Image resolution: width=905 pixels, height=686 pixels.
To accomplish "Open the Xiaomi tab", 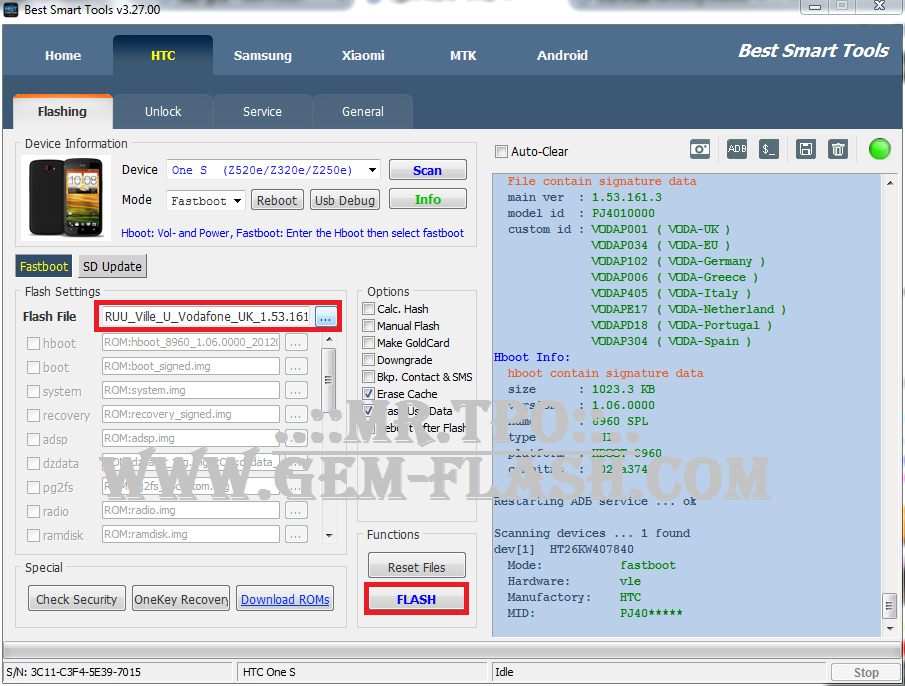I will [363, 56].
